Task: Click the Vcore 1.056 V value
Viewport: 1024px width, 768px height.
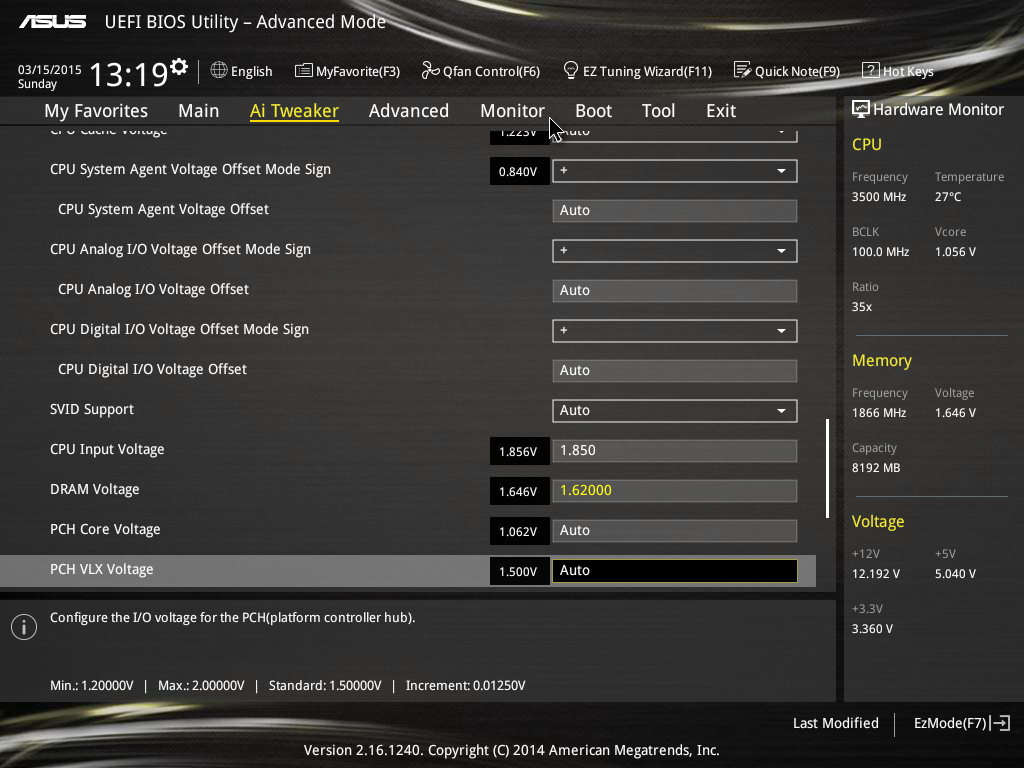Action: (955, 251)
